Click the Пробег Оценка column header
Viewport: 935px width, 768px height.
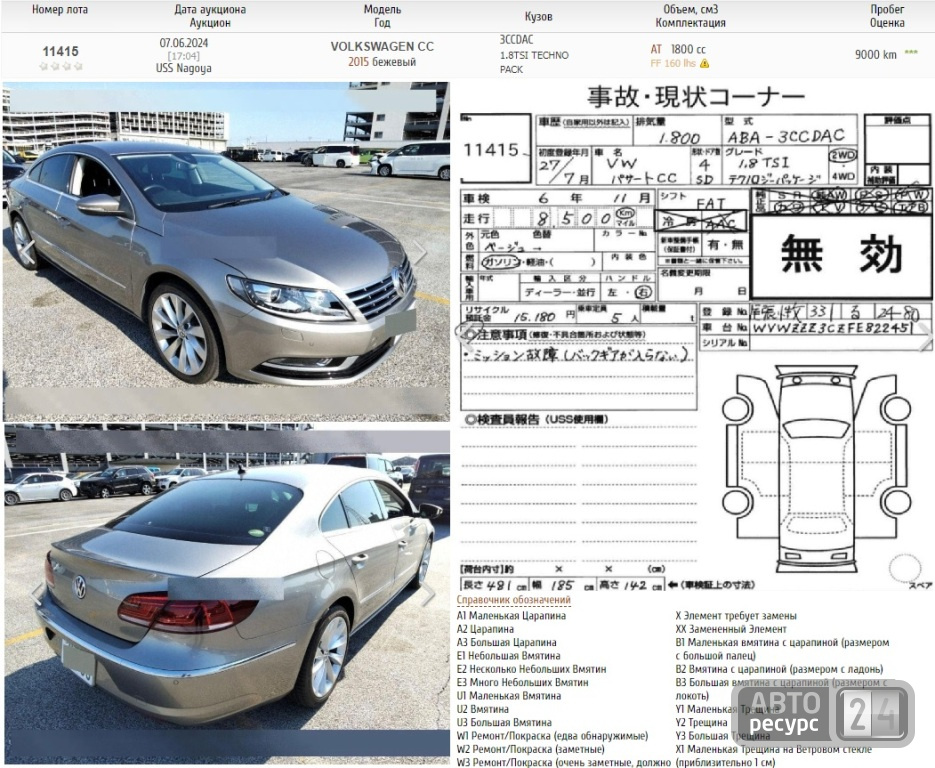pos(887,16)
